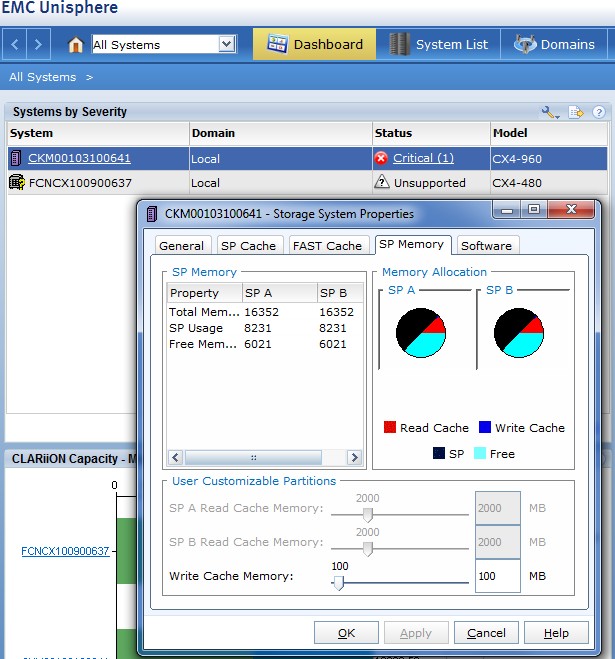The image size is (615, 659).
Task: Click the SP B column header
Action: coord(340,293)
